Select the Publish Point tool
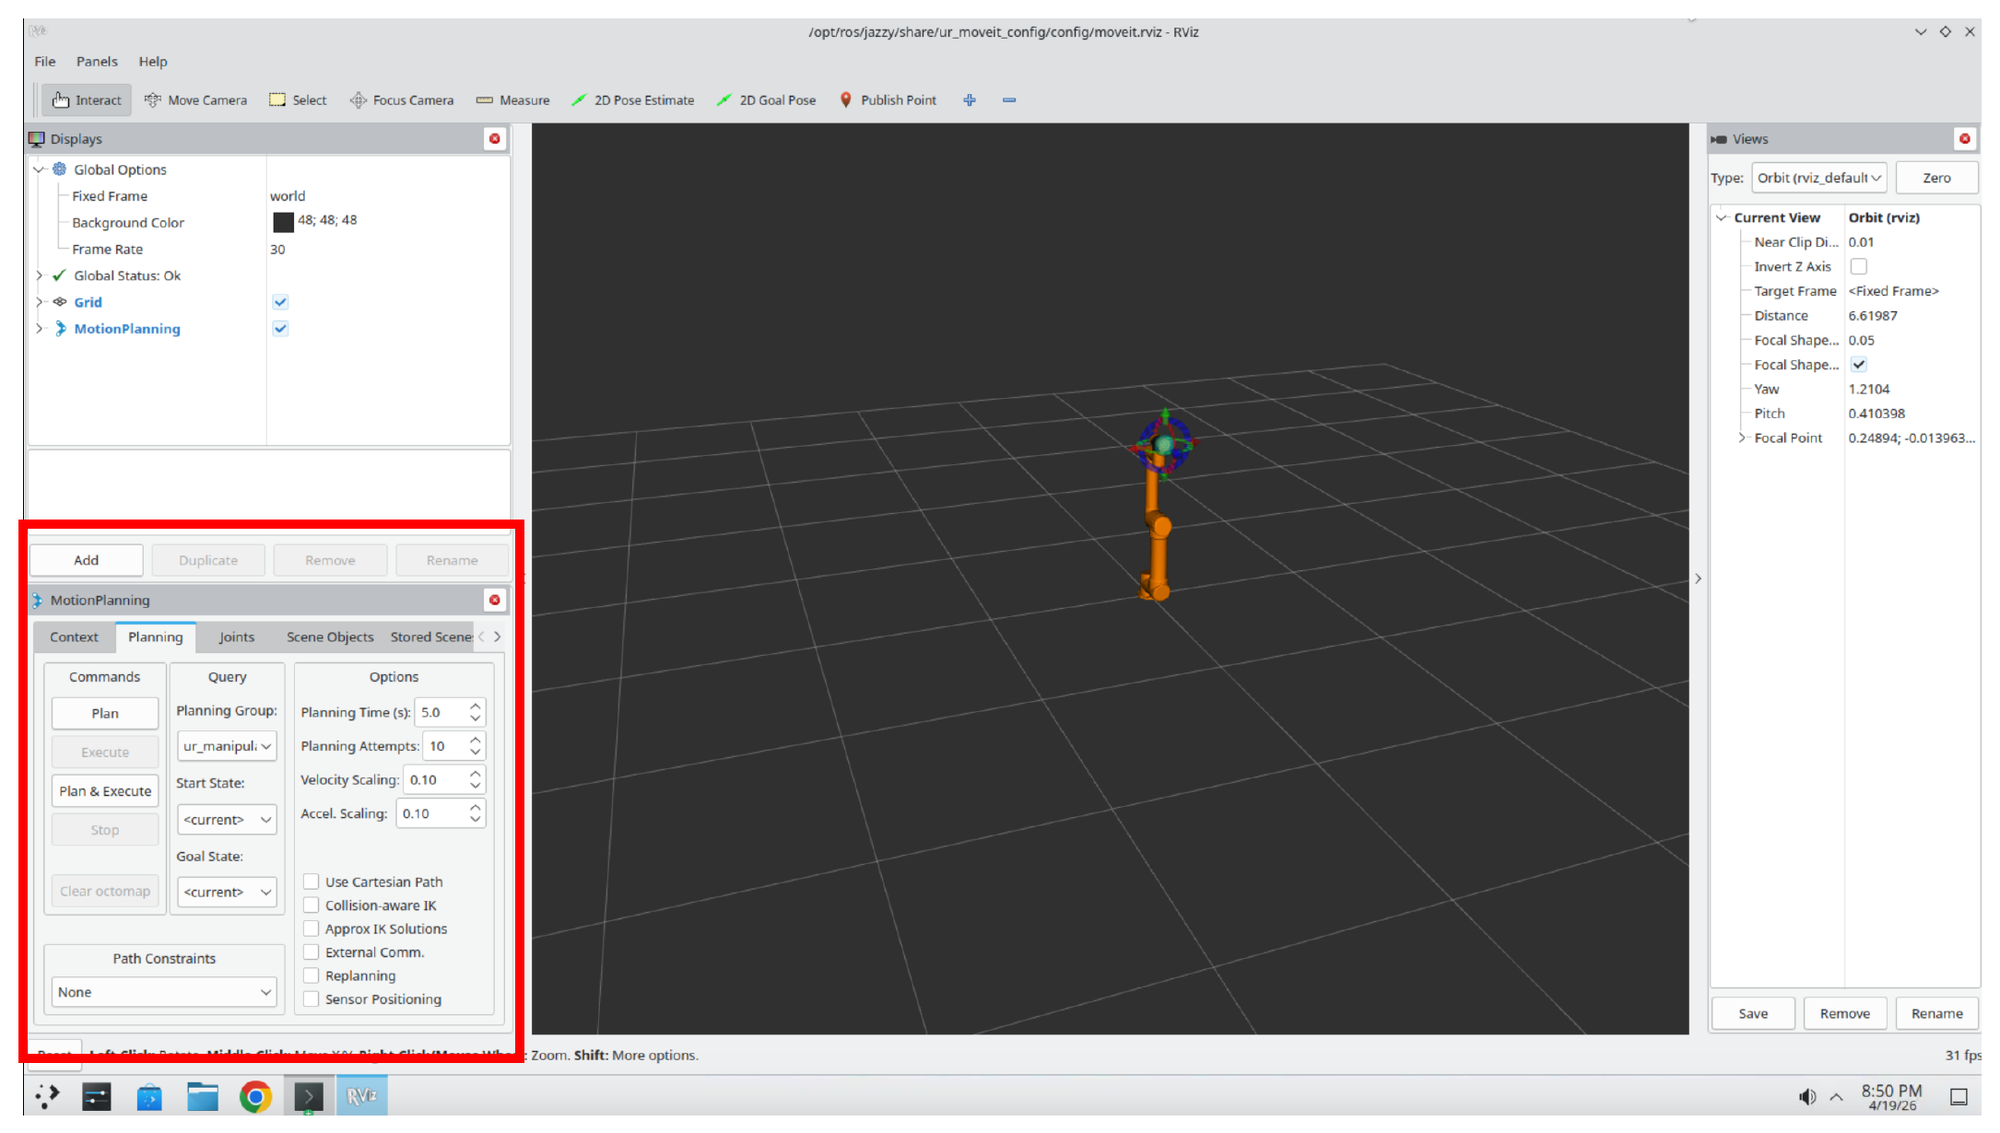 click(888, 99)
